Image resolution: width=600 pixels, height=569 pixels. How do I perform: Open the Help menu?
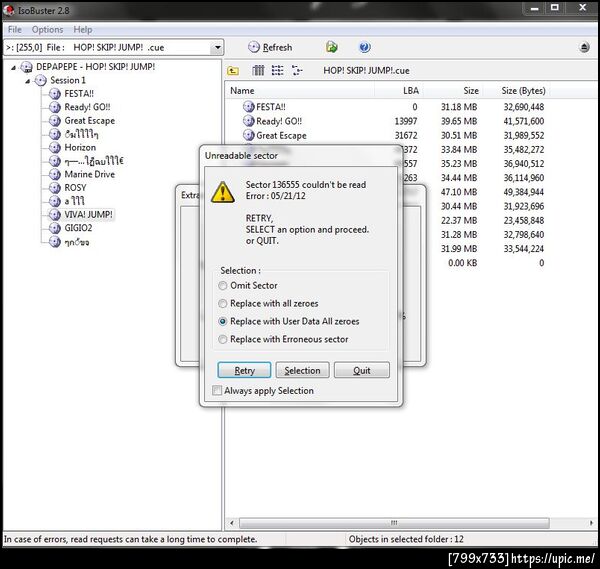(83, 29)
